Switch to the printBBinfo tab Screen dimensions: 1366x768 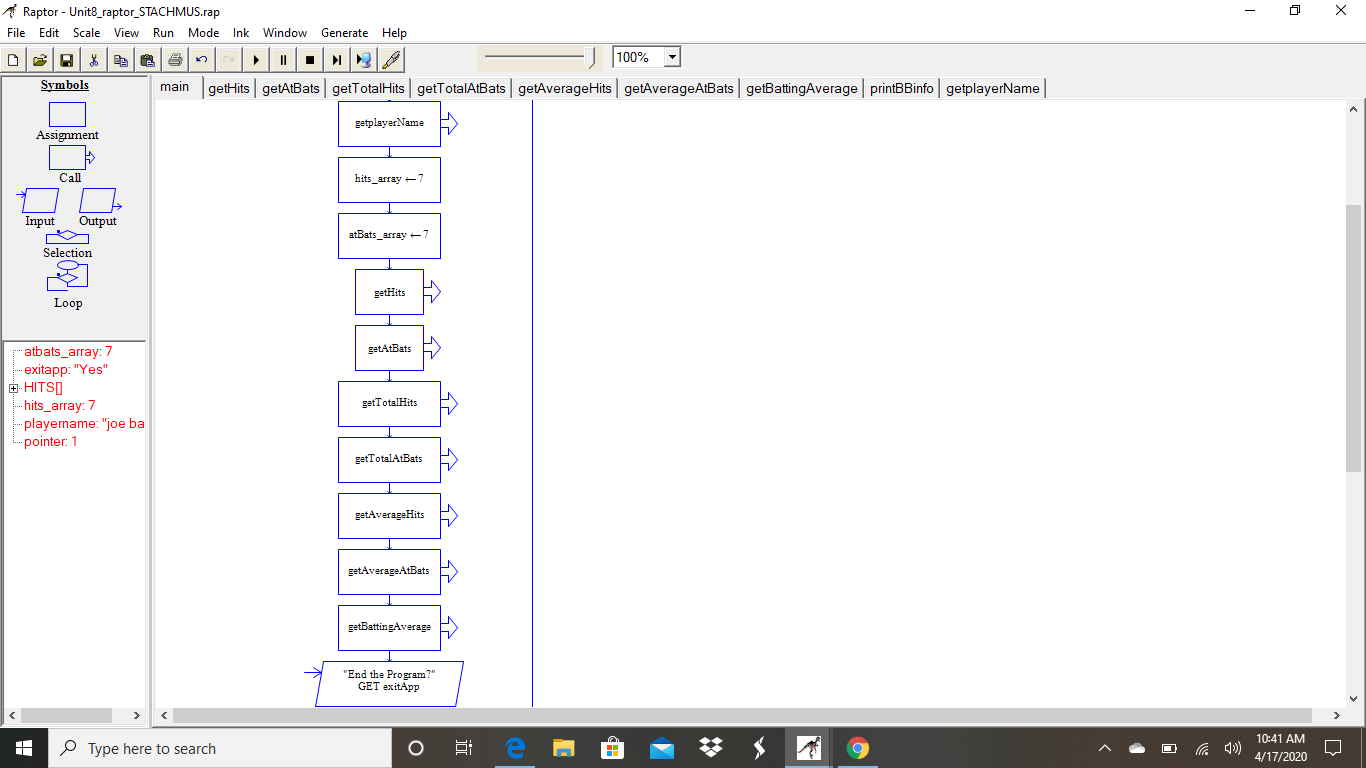pos(901,88)
